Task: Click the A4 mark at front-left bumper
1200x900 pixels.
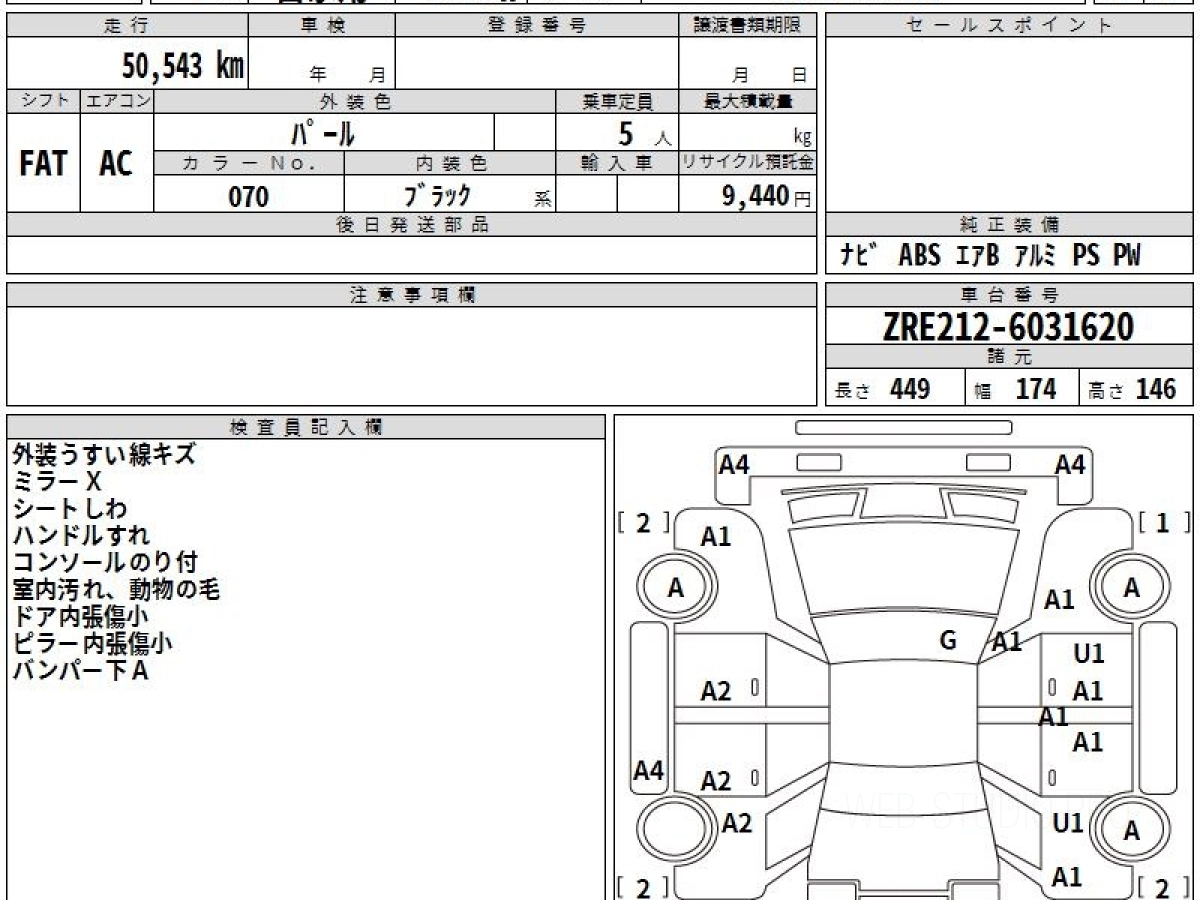Action: [x=735, y=465]
